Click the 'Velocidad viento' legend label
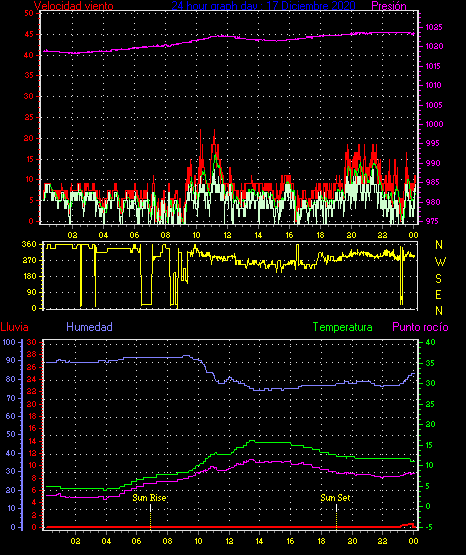The image size is (466, 555). tap(74, 6)
